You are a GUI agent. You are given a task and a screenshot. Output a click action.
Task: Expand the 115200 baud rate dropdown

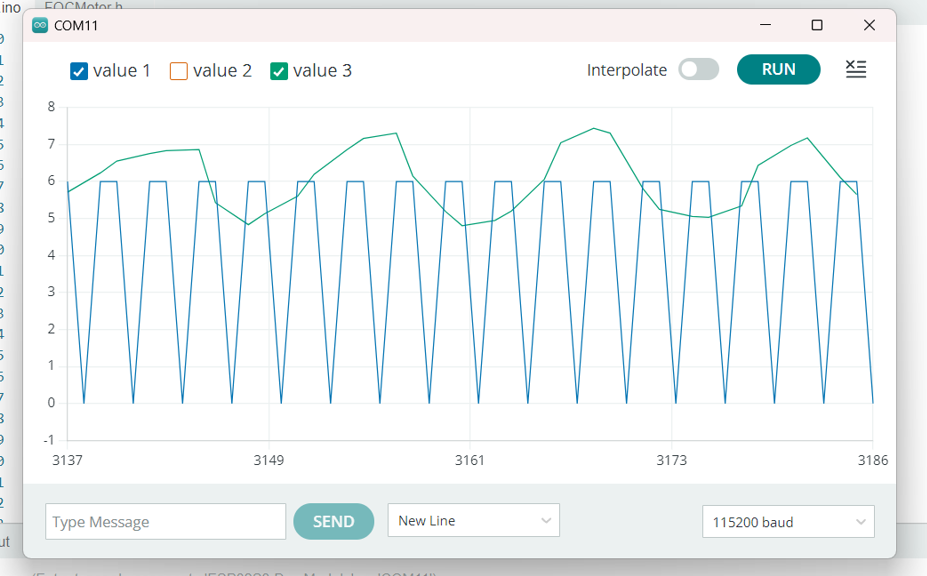click(788, 522)
